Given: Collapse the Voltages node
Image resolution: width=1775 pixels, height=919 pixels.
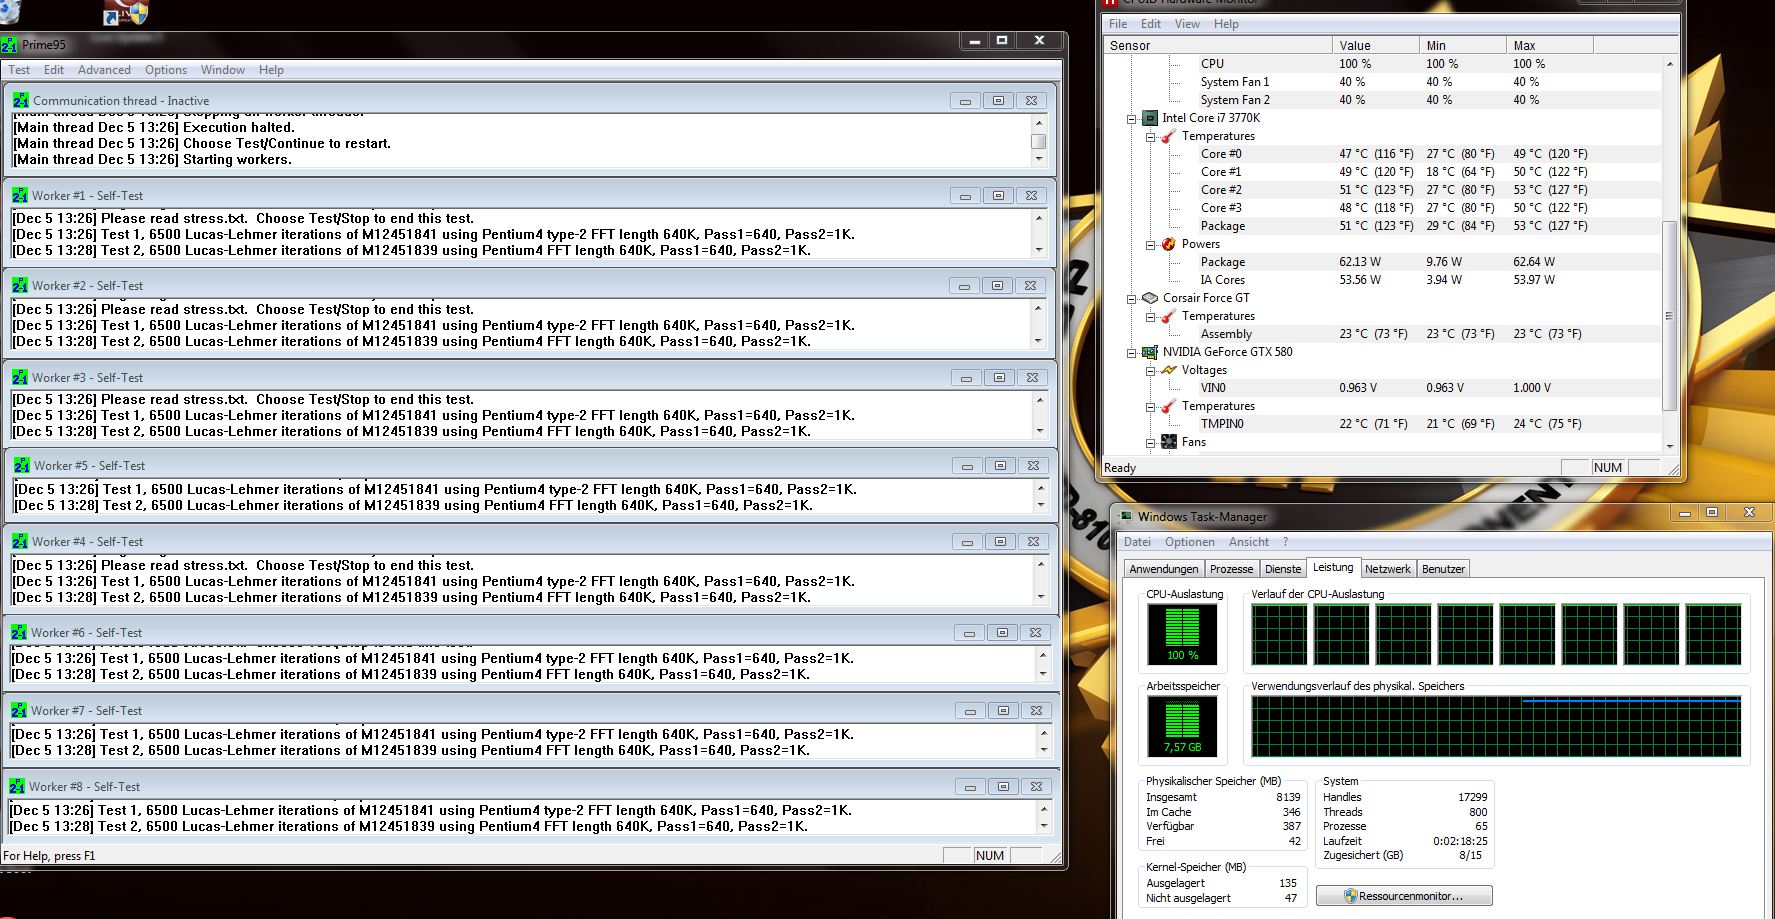Looking at the screenshot, I should click(1151, 371).
